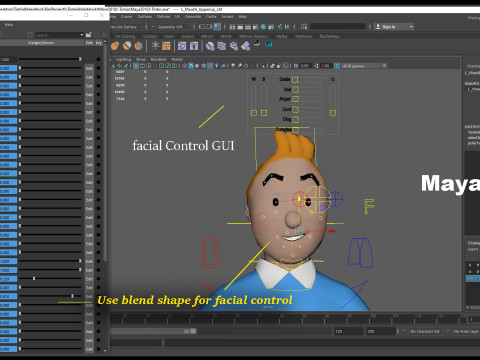Image resolution: width=480 pixels, height=360 pixels.
Task: Toggle the Sad control box in facial GUI
Action: (x=295, y=89)
